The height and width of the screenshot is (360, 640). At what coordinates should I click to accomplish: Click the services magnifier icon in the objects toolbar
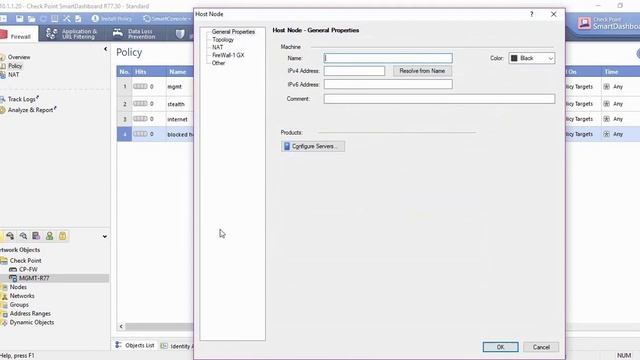[x=23, y=236]
